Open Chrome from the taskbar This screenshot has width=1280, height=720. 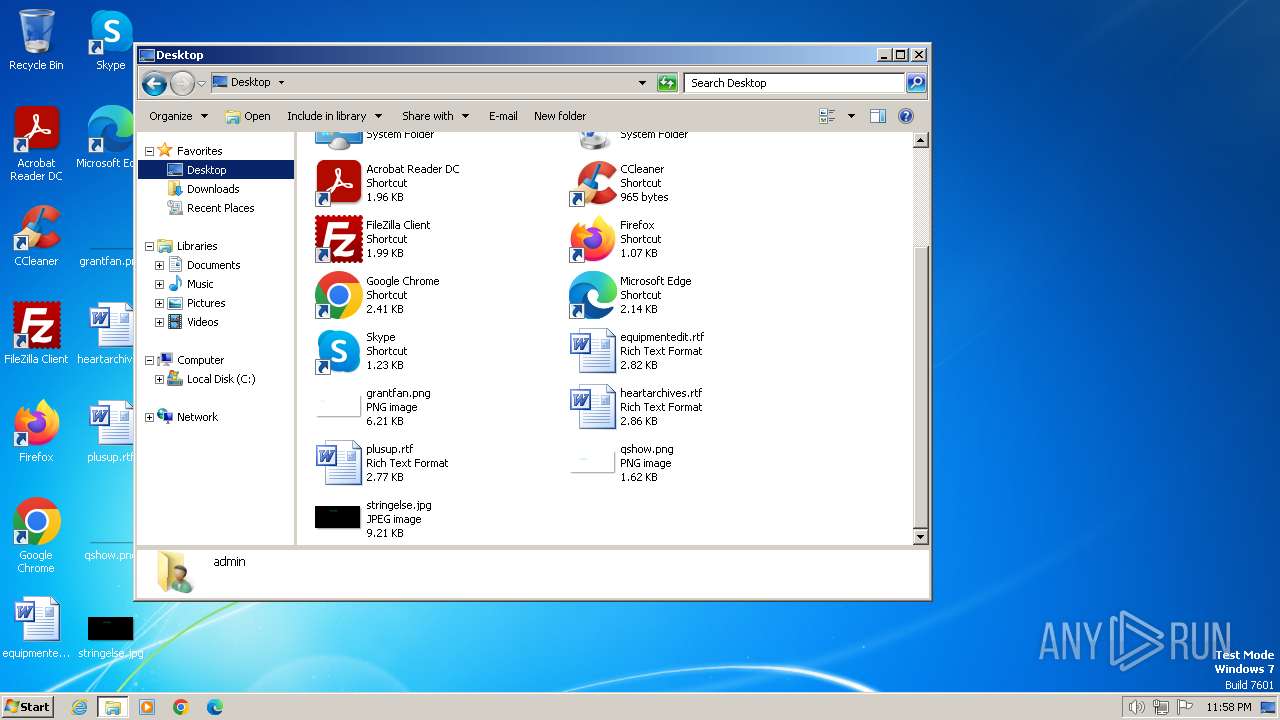pyautogui.click(x=181, y=707)
